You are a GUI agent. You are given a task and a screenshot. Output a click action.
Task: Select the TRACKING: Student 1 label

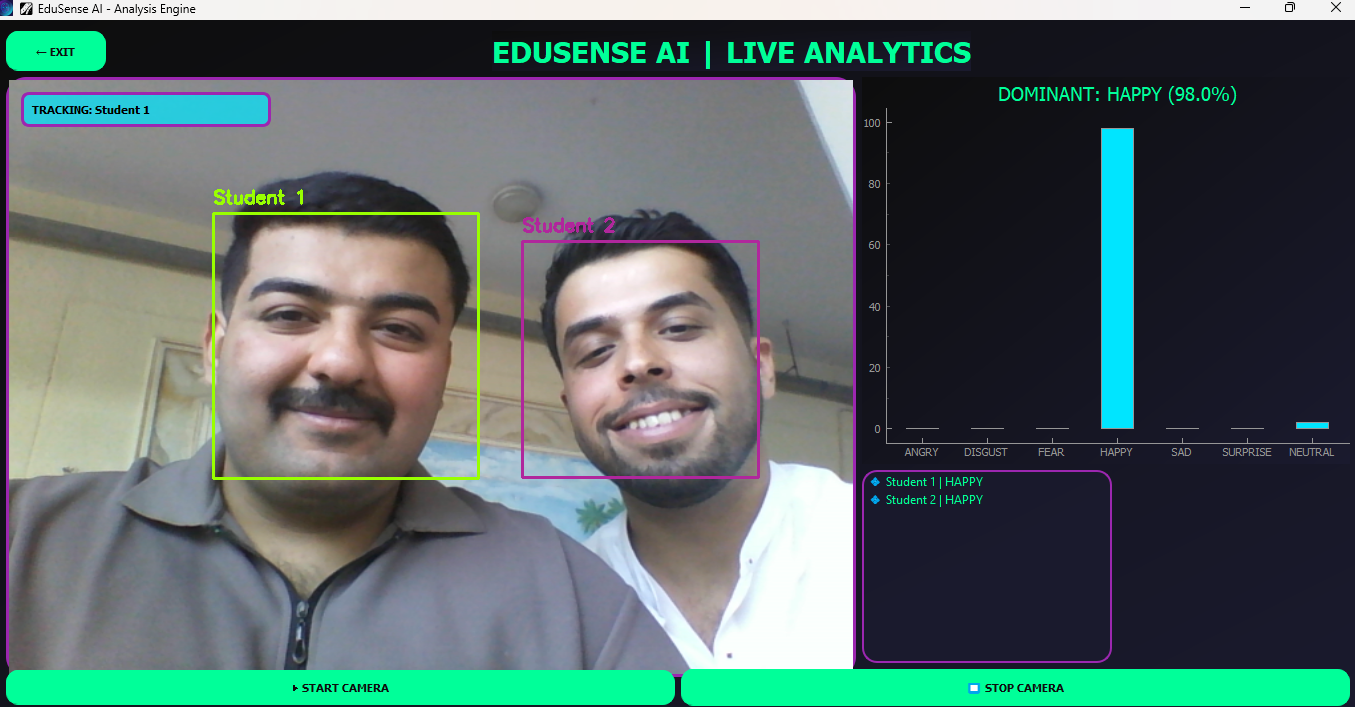pyautogui.click(x=146, y=110)
